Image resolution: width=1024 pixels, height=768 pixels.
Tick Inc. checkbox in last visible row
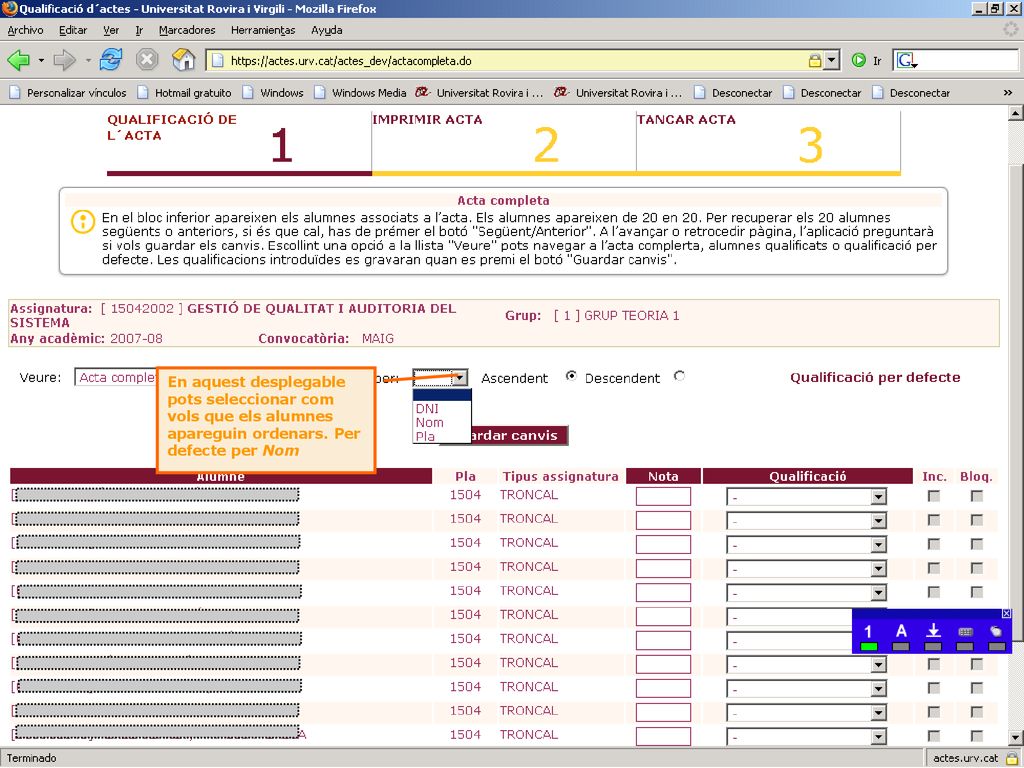click(934, 736)
